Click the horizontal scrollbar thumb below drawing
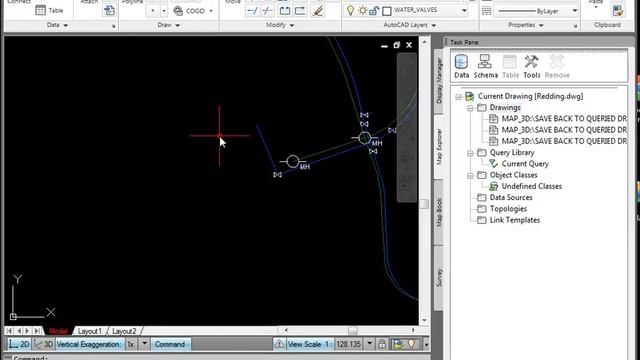640x360 pixels. click(353, 330)
